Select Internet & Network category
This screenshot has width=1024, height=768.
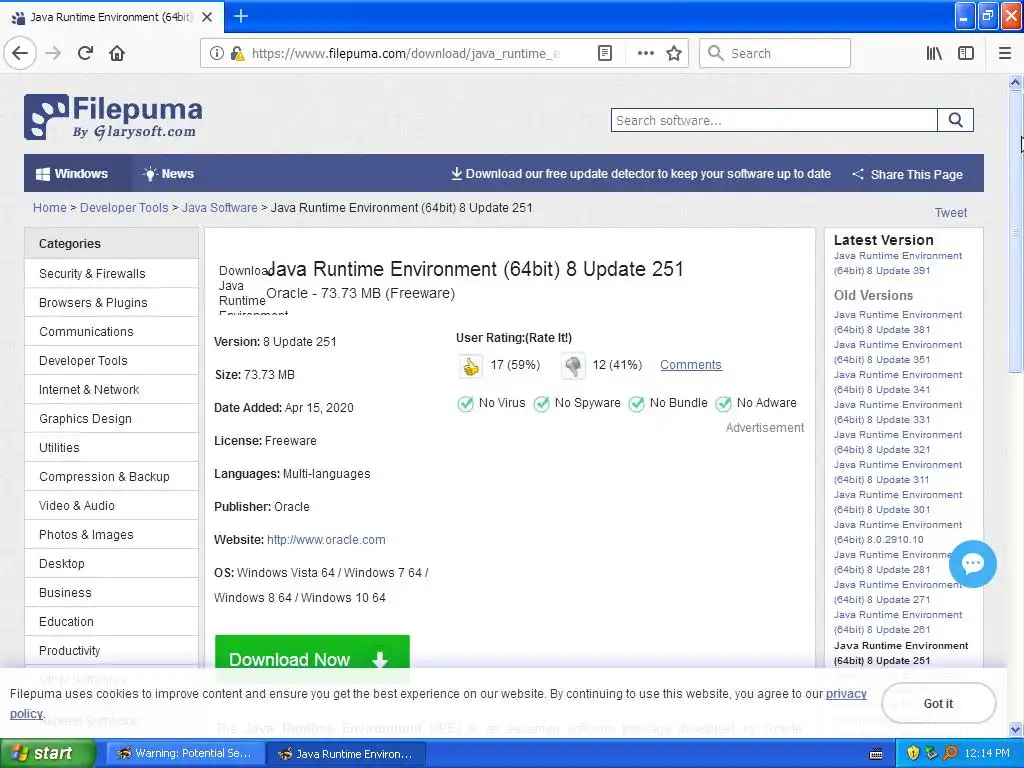111,389
